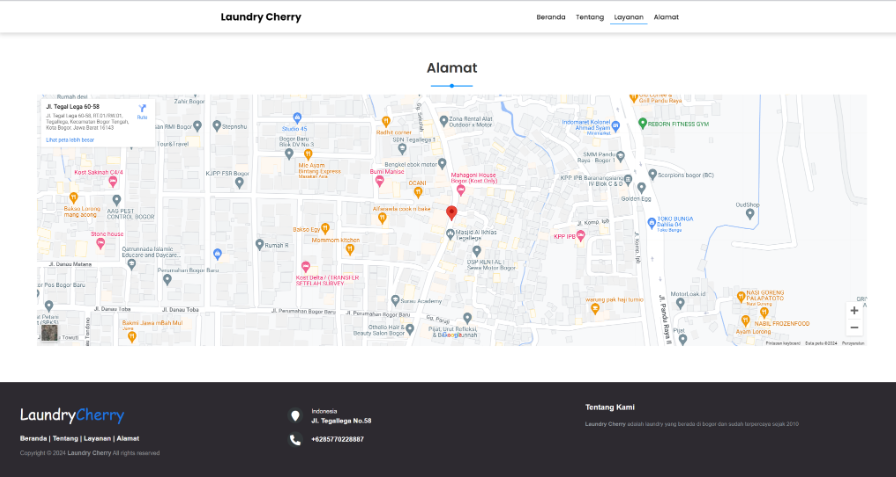Click the 'Jl. Tegal Lega 60-58' map card title
This screenshot has width=896, height=477.
coord(73,107)
